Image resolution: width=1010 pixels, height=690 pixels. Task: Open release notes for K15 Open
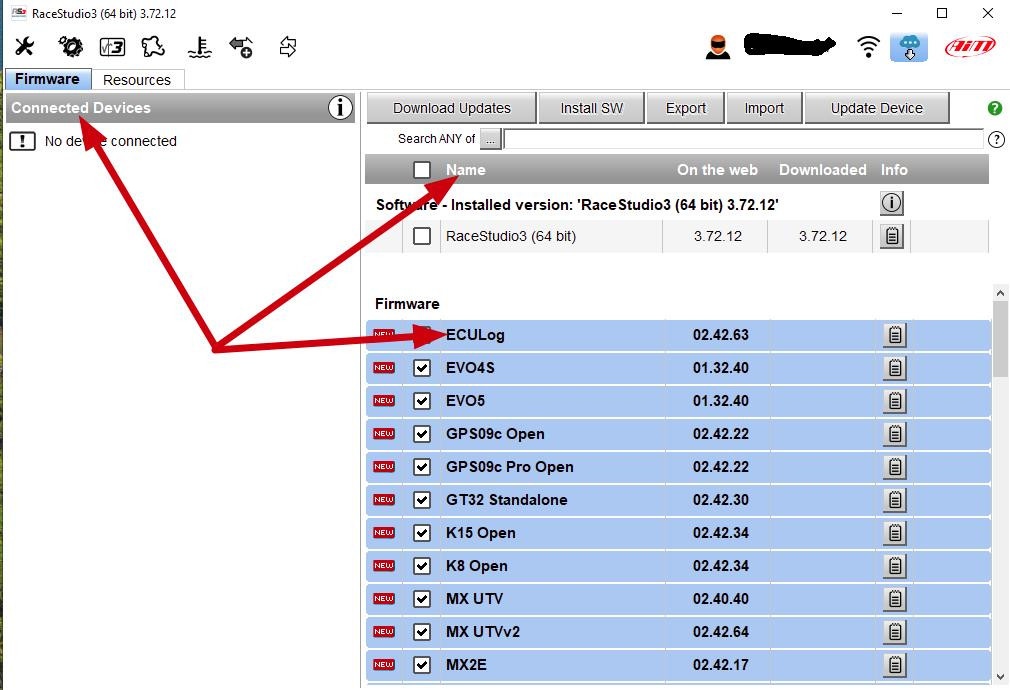pyautogui.click(x=895, y=533)
